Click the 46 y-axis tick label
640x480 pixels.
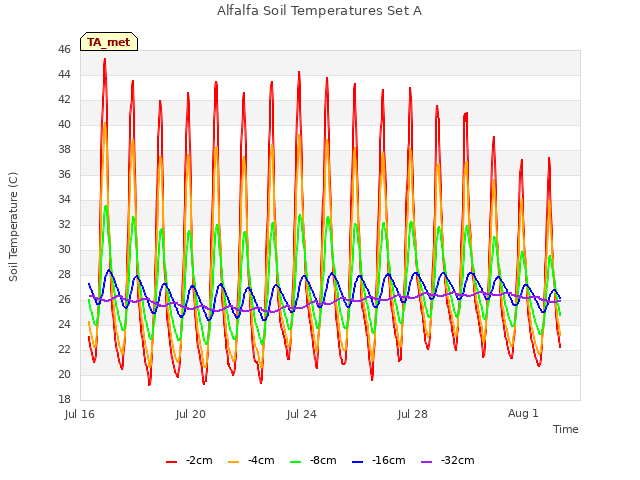pyautogui.click(x=64, y=49)
